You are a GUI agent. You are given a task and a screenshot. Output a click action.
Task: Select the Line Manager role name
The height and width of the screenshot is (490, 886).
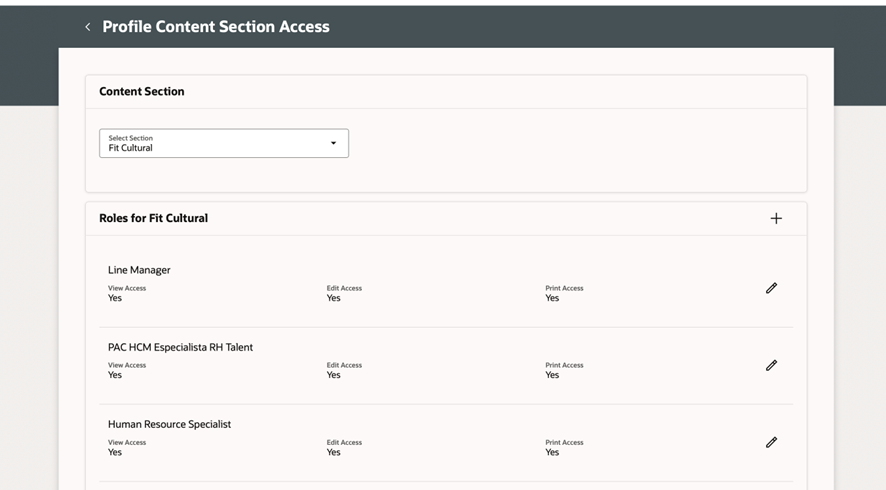pos(139,270)
